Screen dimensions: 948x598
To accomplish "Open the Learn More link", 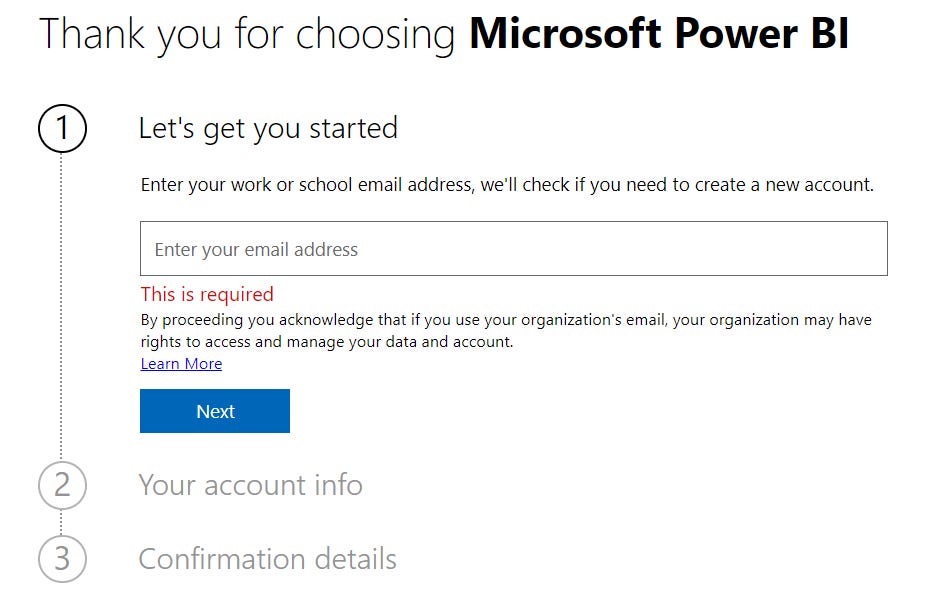I will pos(181,363).
